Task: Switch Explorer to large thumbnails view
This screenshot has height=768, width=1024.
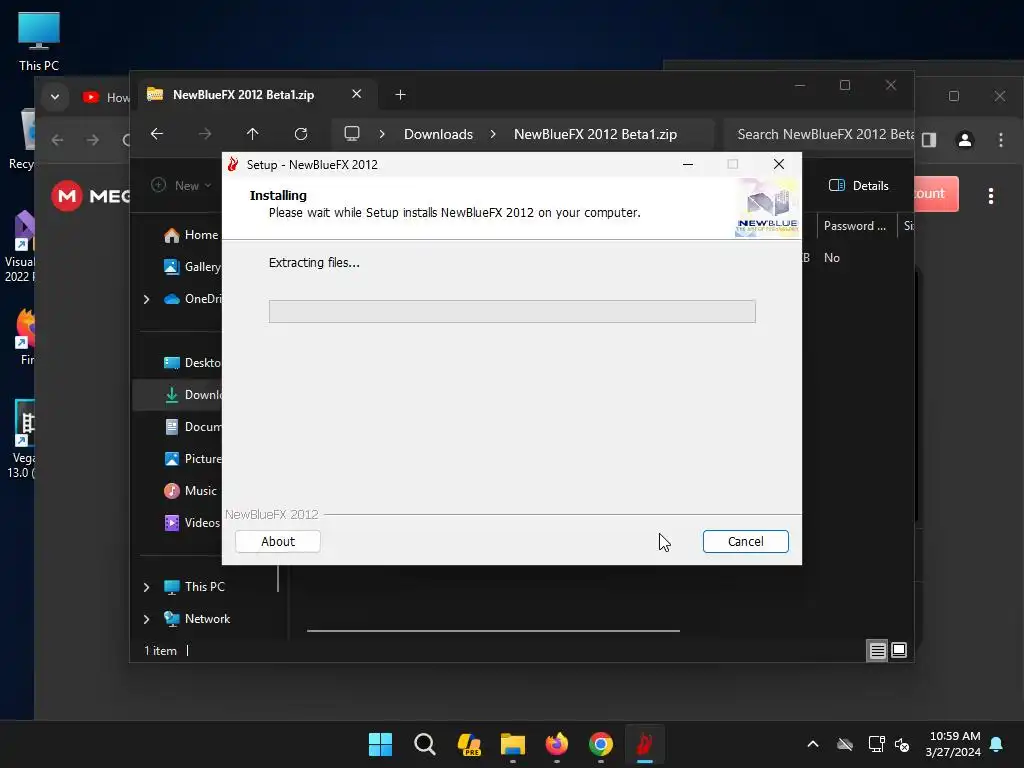Action: click(899, 650)
